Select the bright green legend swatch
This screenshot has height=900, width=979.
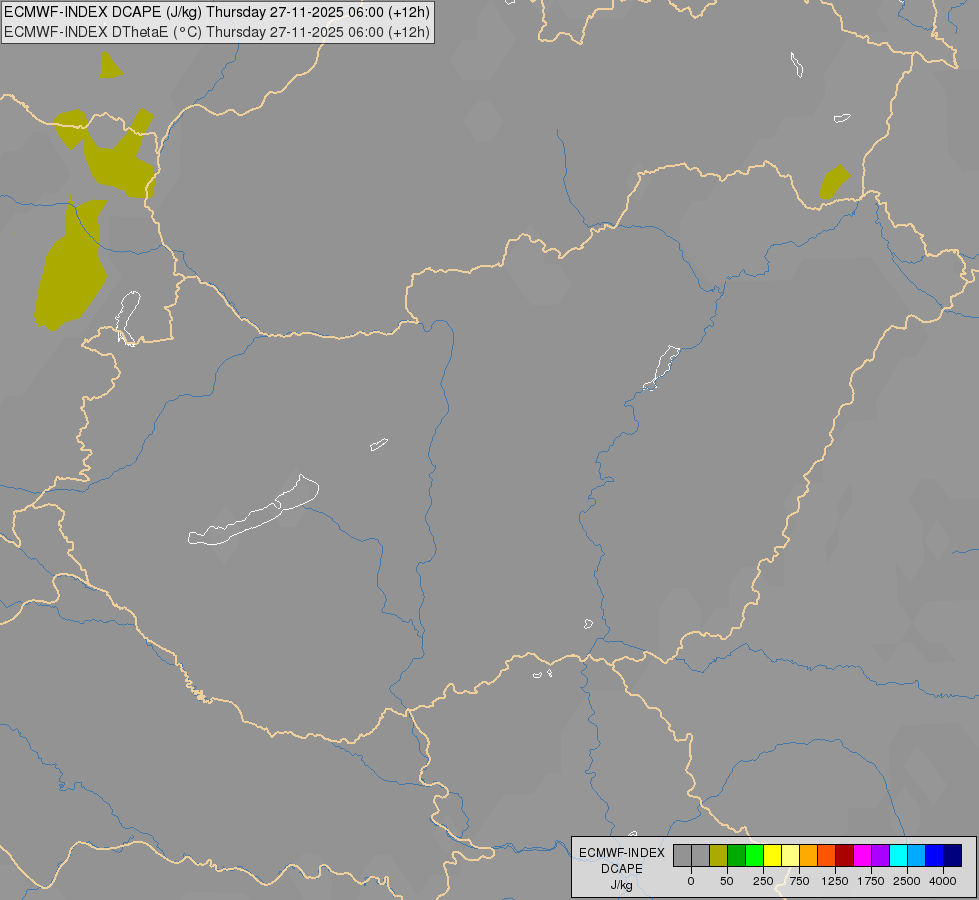pos(754,856)
